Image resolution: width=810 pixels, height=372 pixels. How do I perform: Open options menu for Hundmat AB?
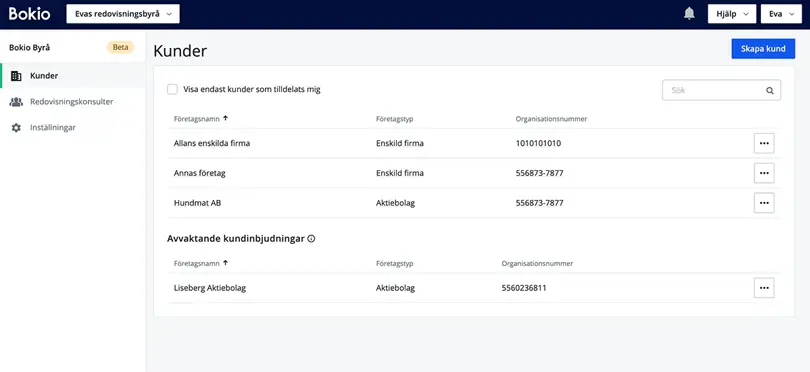[764, 203]
